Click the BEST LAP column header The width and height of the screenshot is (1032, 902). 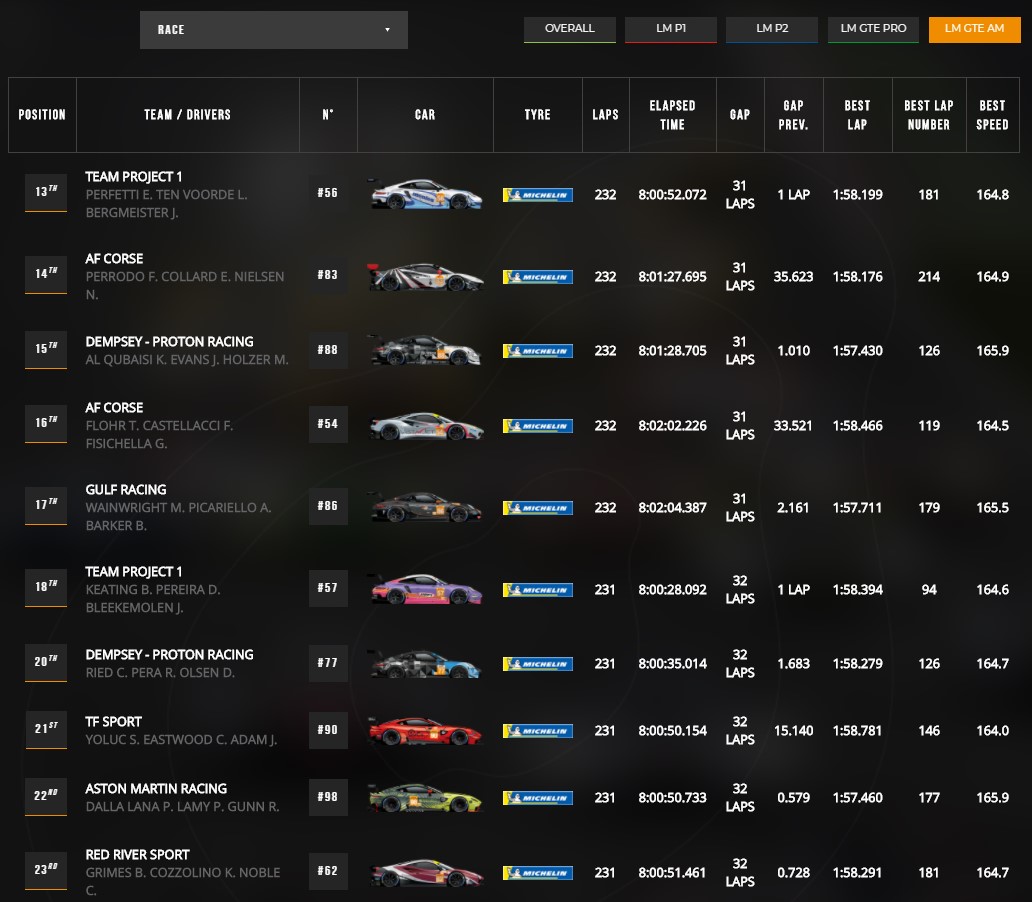point(858,115)
